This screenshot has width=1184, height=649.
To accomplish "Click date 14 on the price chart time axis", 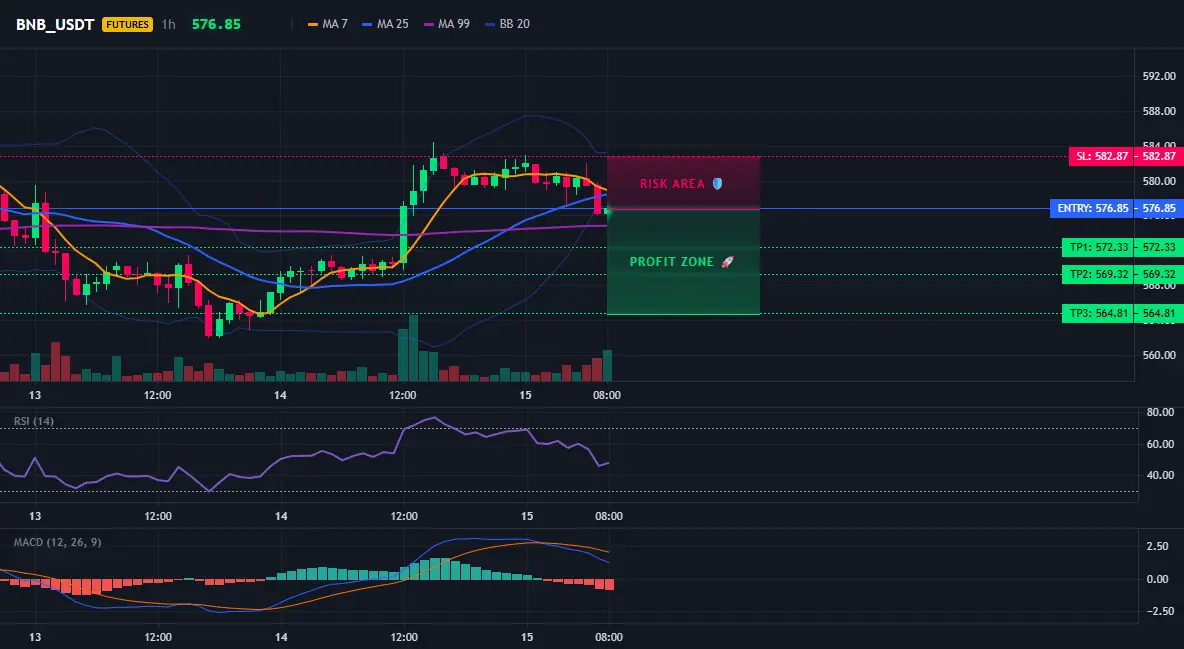I will click(x=280, y=395).
